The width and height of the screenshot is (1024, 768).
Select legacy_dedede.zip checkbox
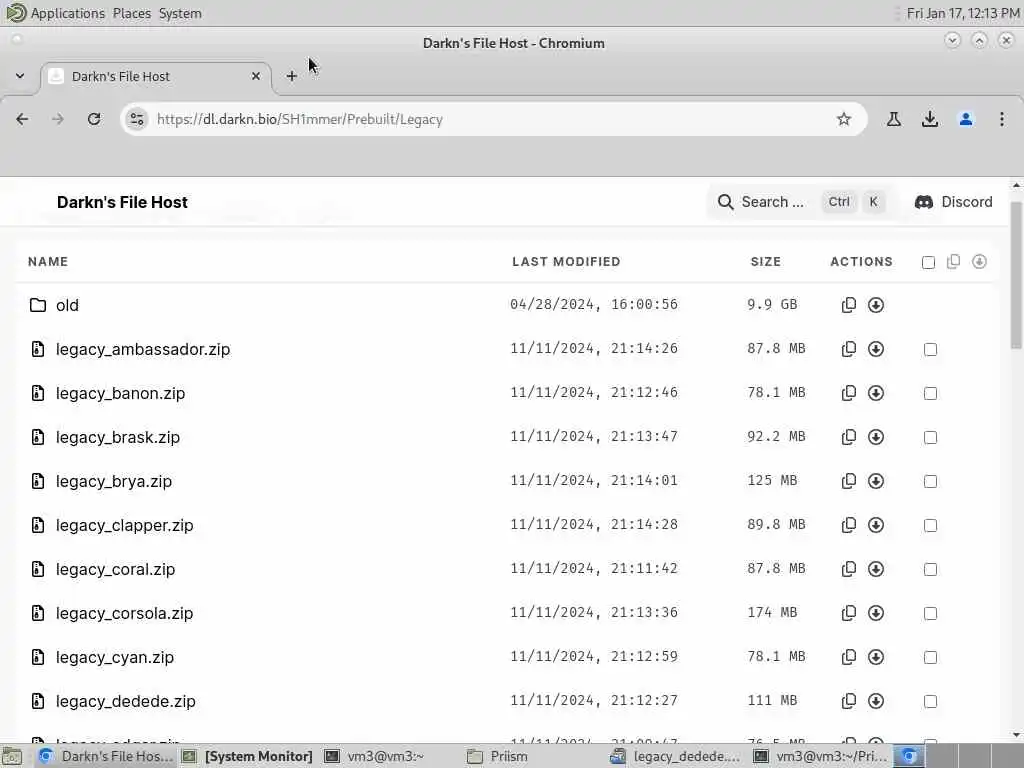click(931, 701)
